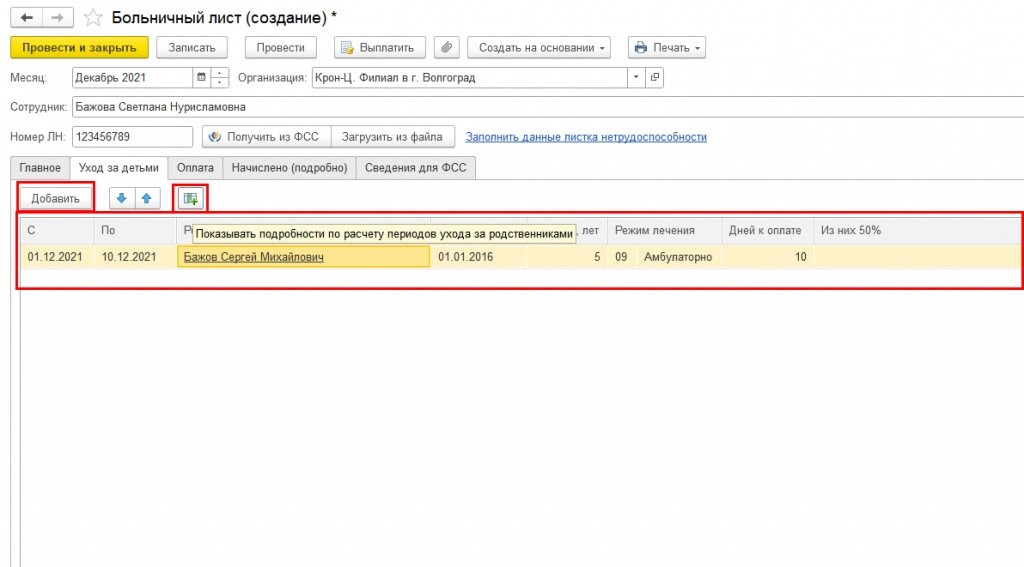Expand the Печать menu
The image size is (1024, 567).
click(x=666, y=47)
